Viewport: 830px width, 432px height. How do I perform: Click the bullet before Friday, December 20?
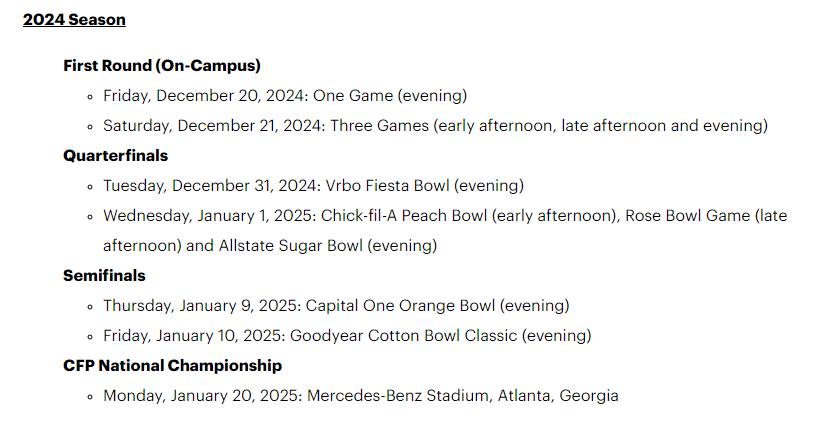pyautogui.click(x=90, y=97)
